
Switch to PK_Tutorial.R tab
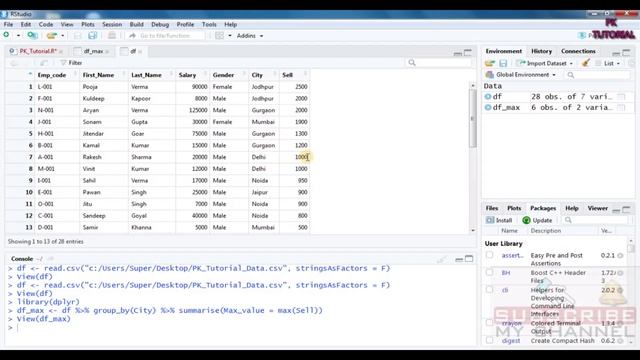(38, 51)
